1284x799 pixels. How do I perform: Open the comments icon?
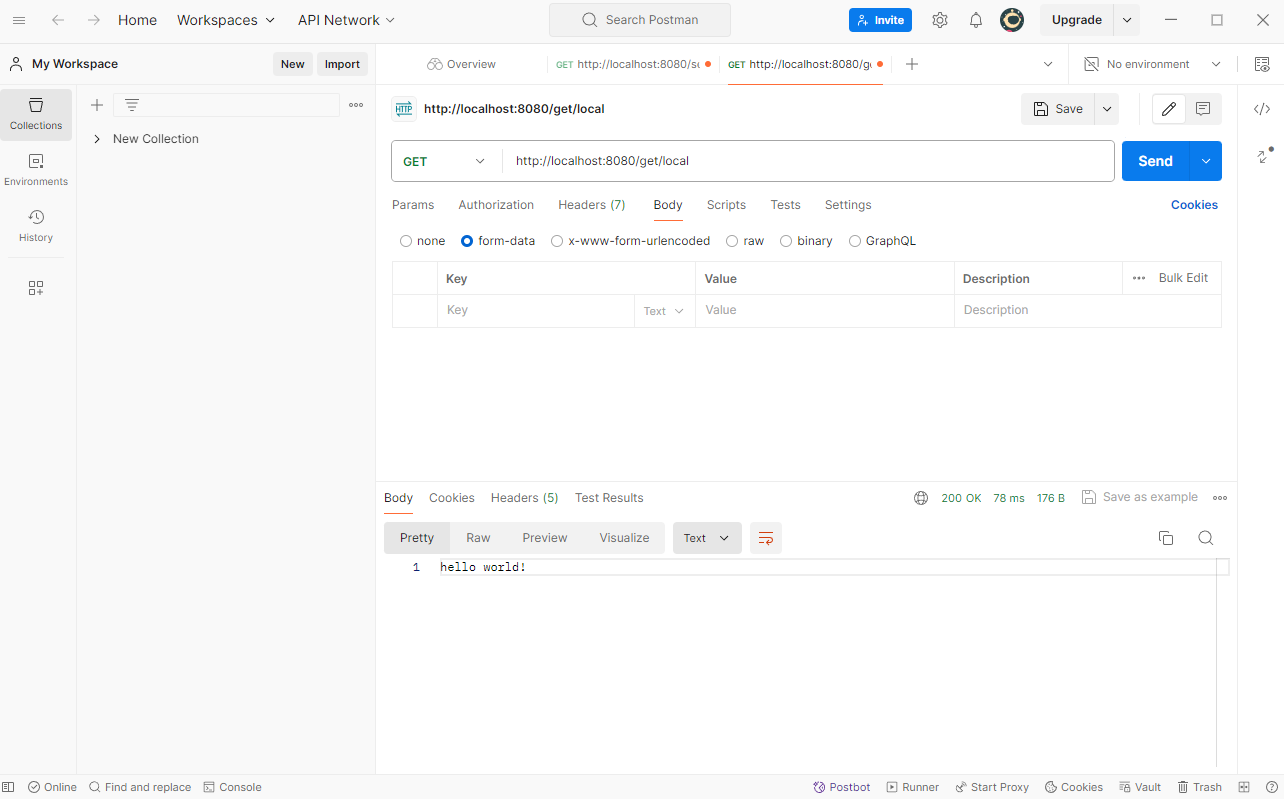click(1203, 109)
